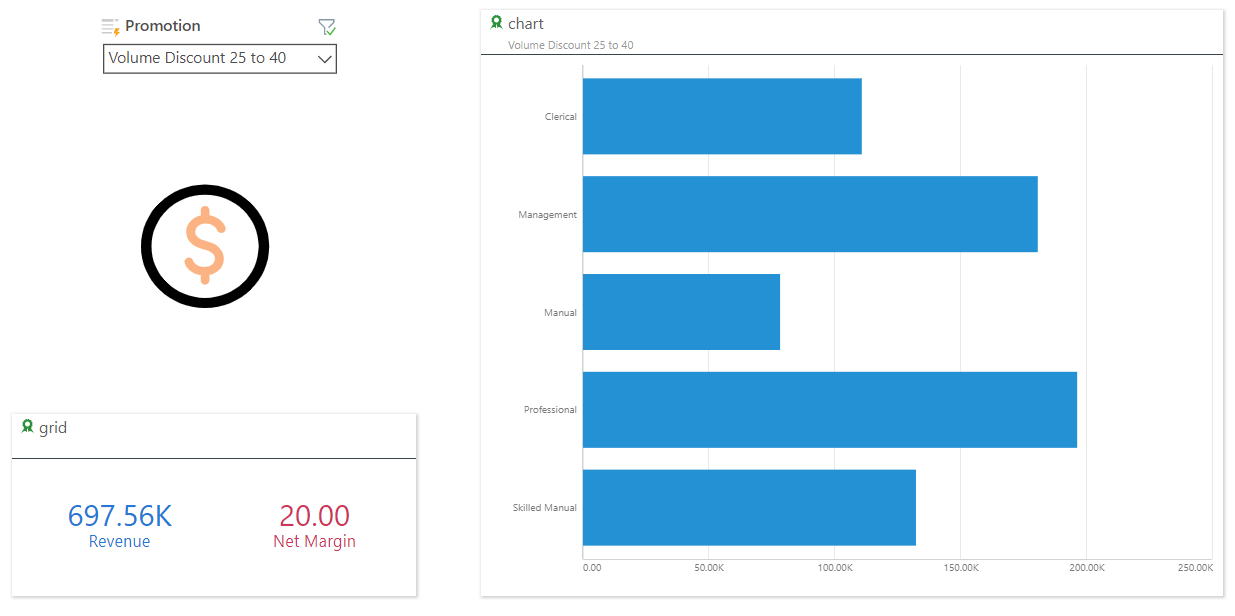
Task: Expand the Promotion dropdown chevron arrow
Action: tap(324, 59)
